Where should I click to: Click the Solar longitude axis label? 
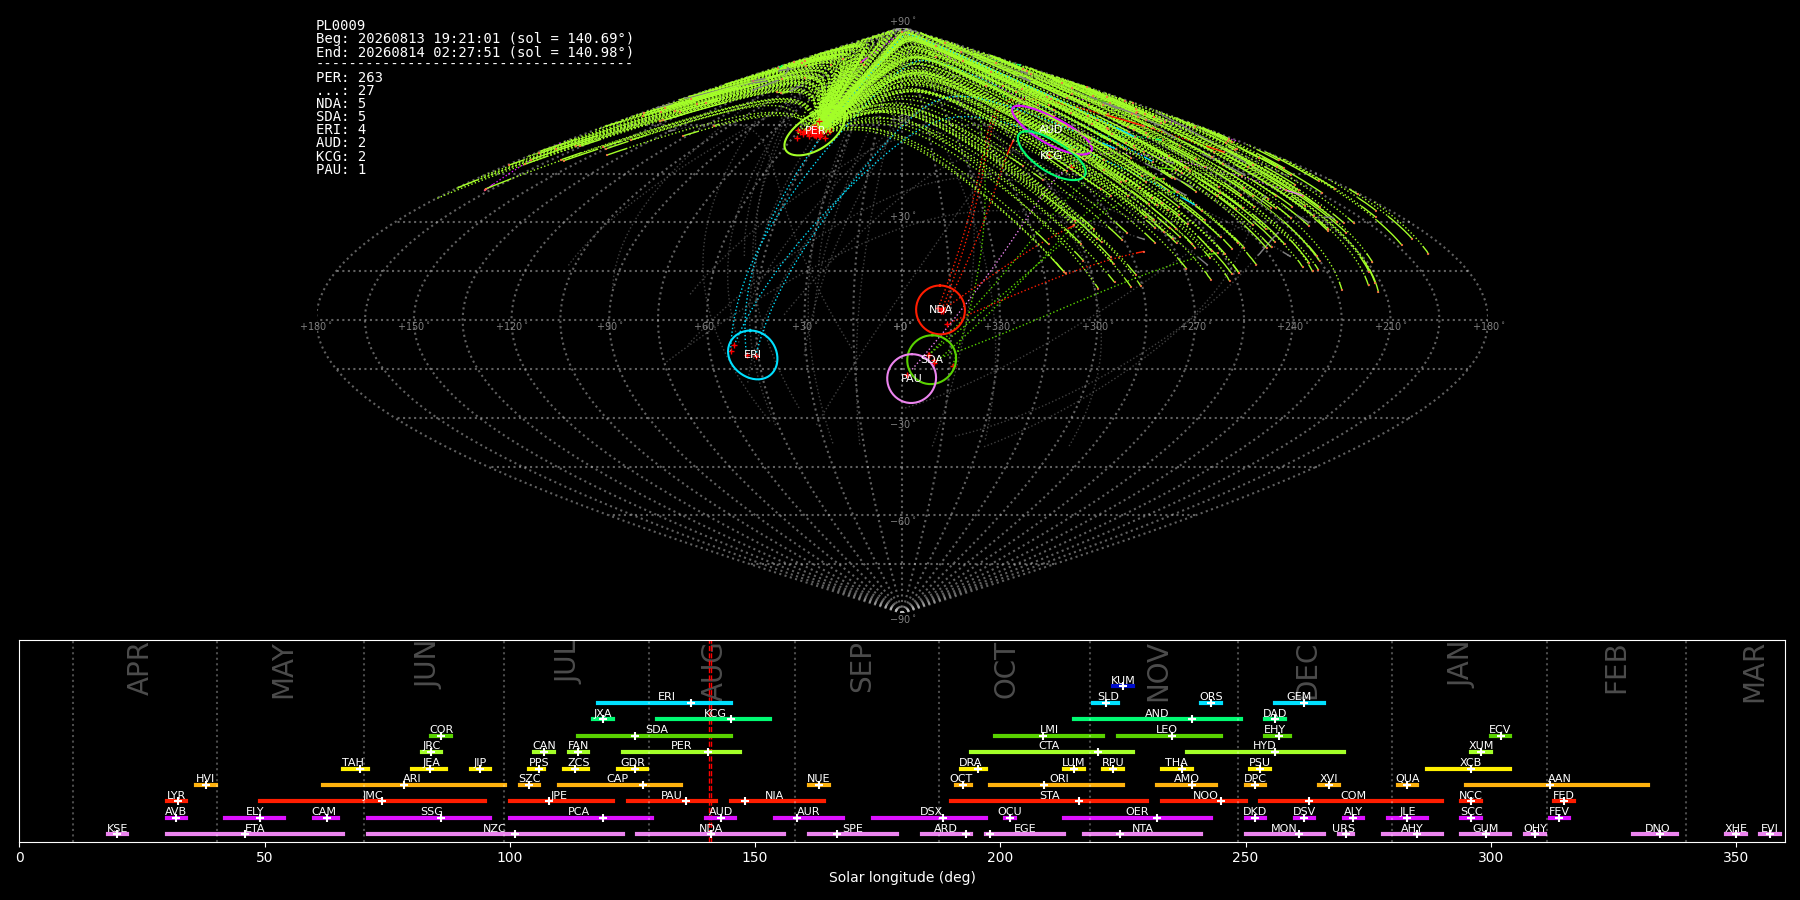coord(902,878)
